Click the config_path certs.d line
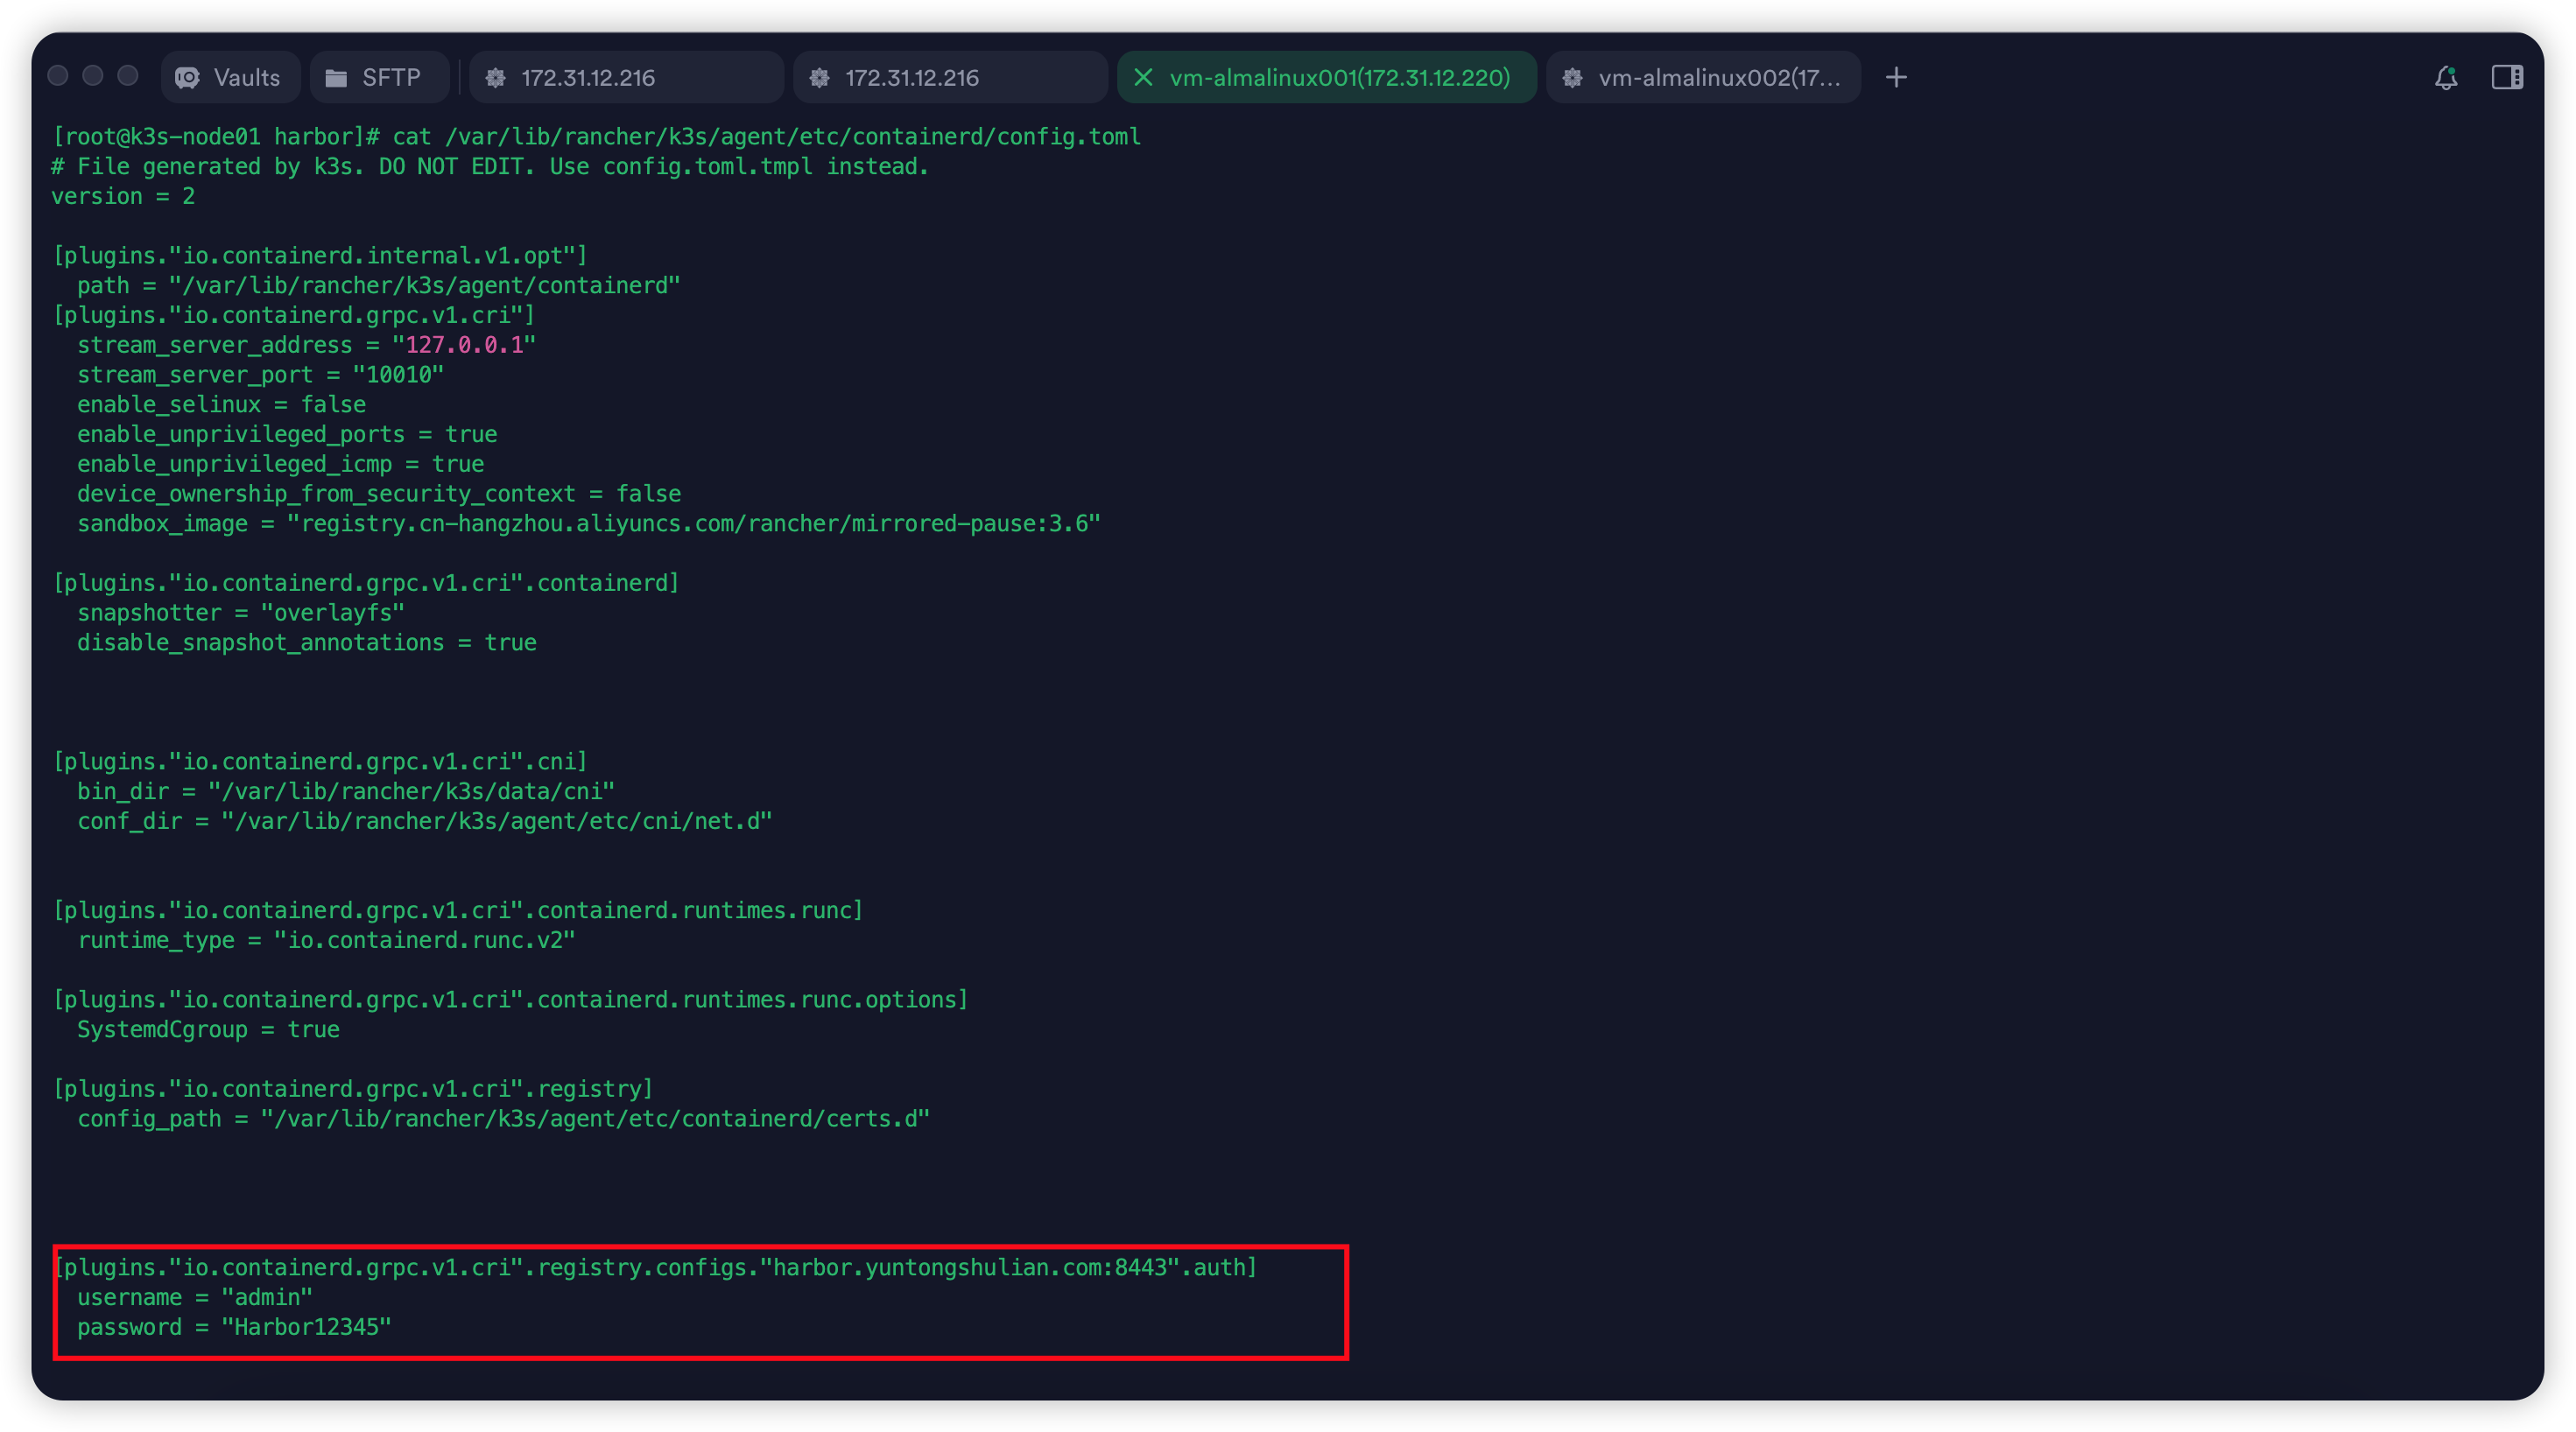2576x1432 pixels. (504, 1119)
